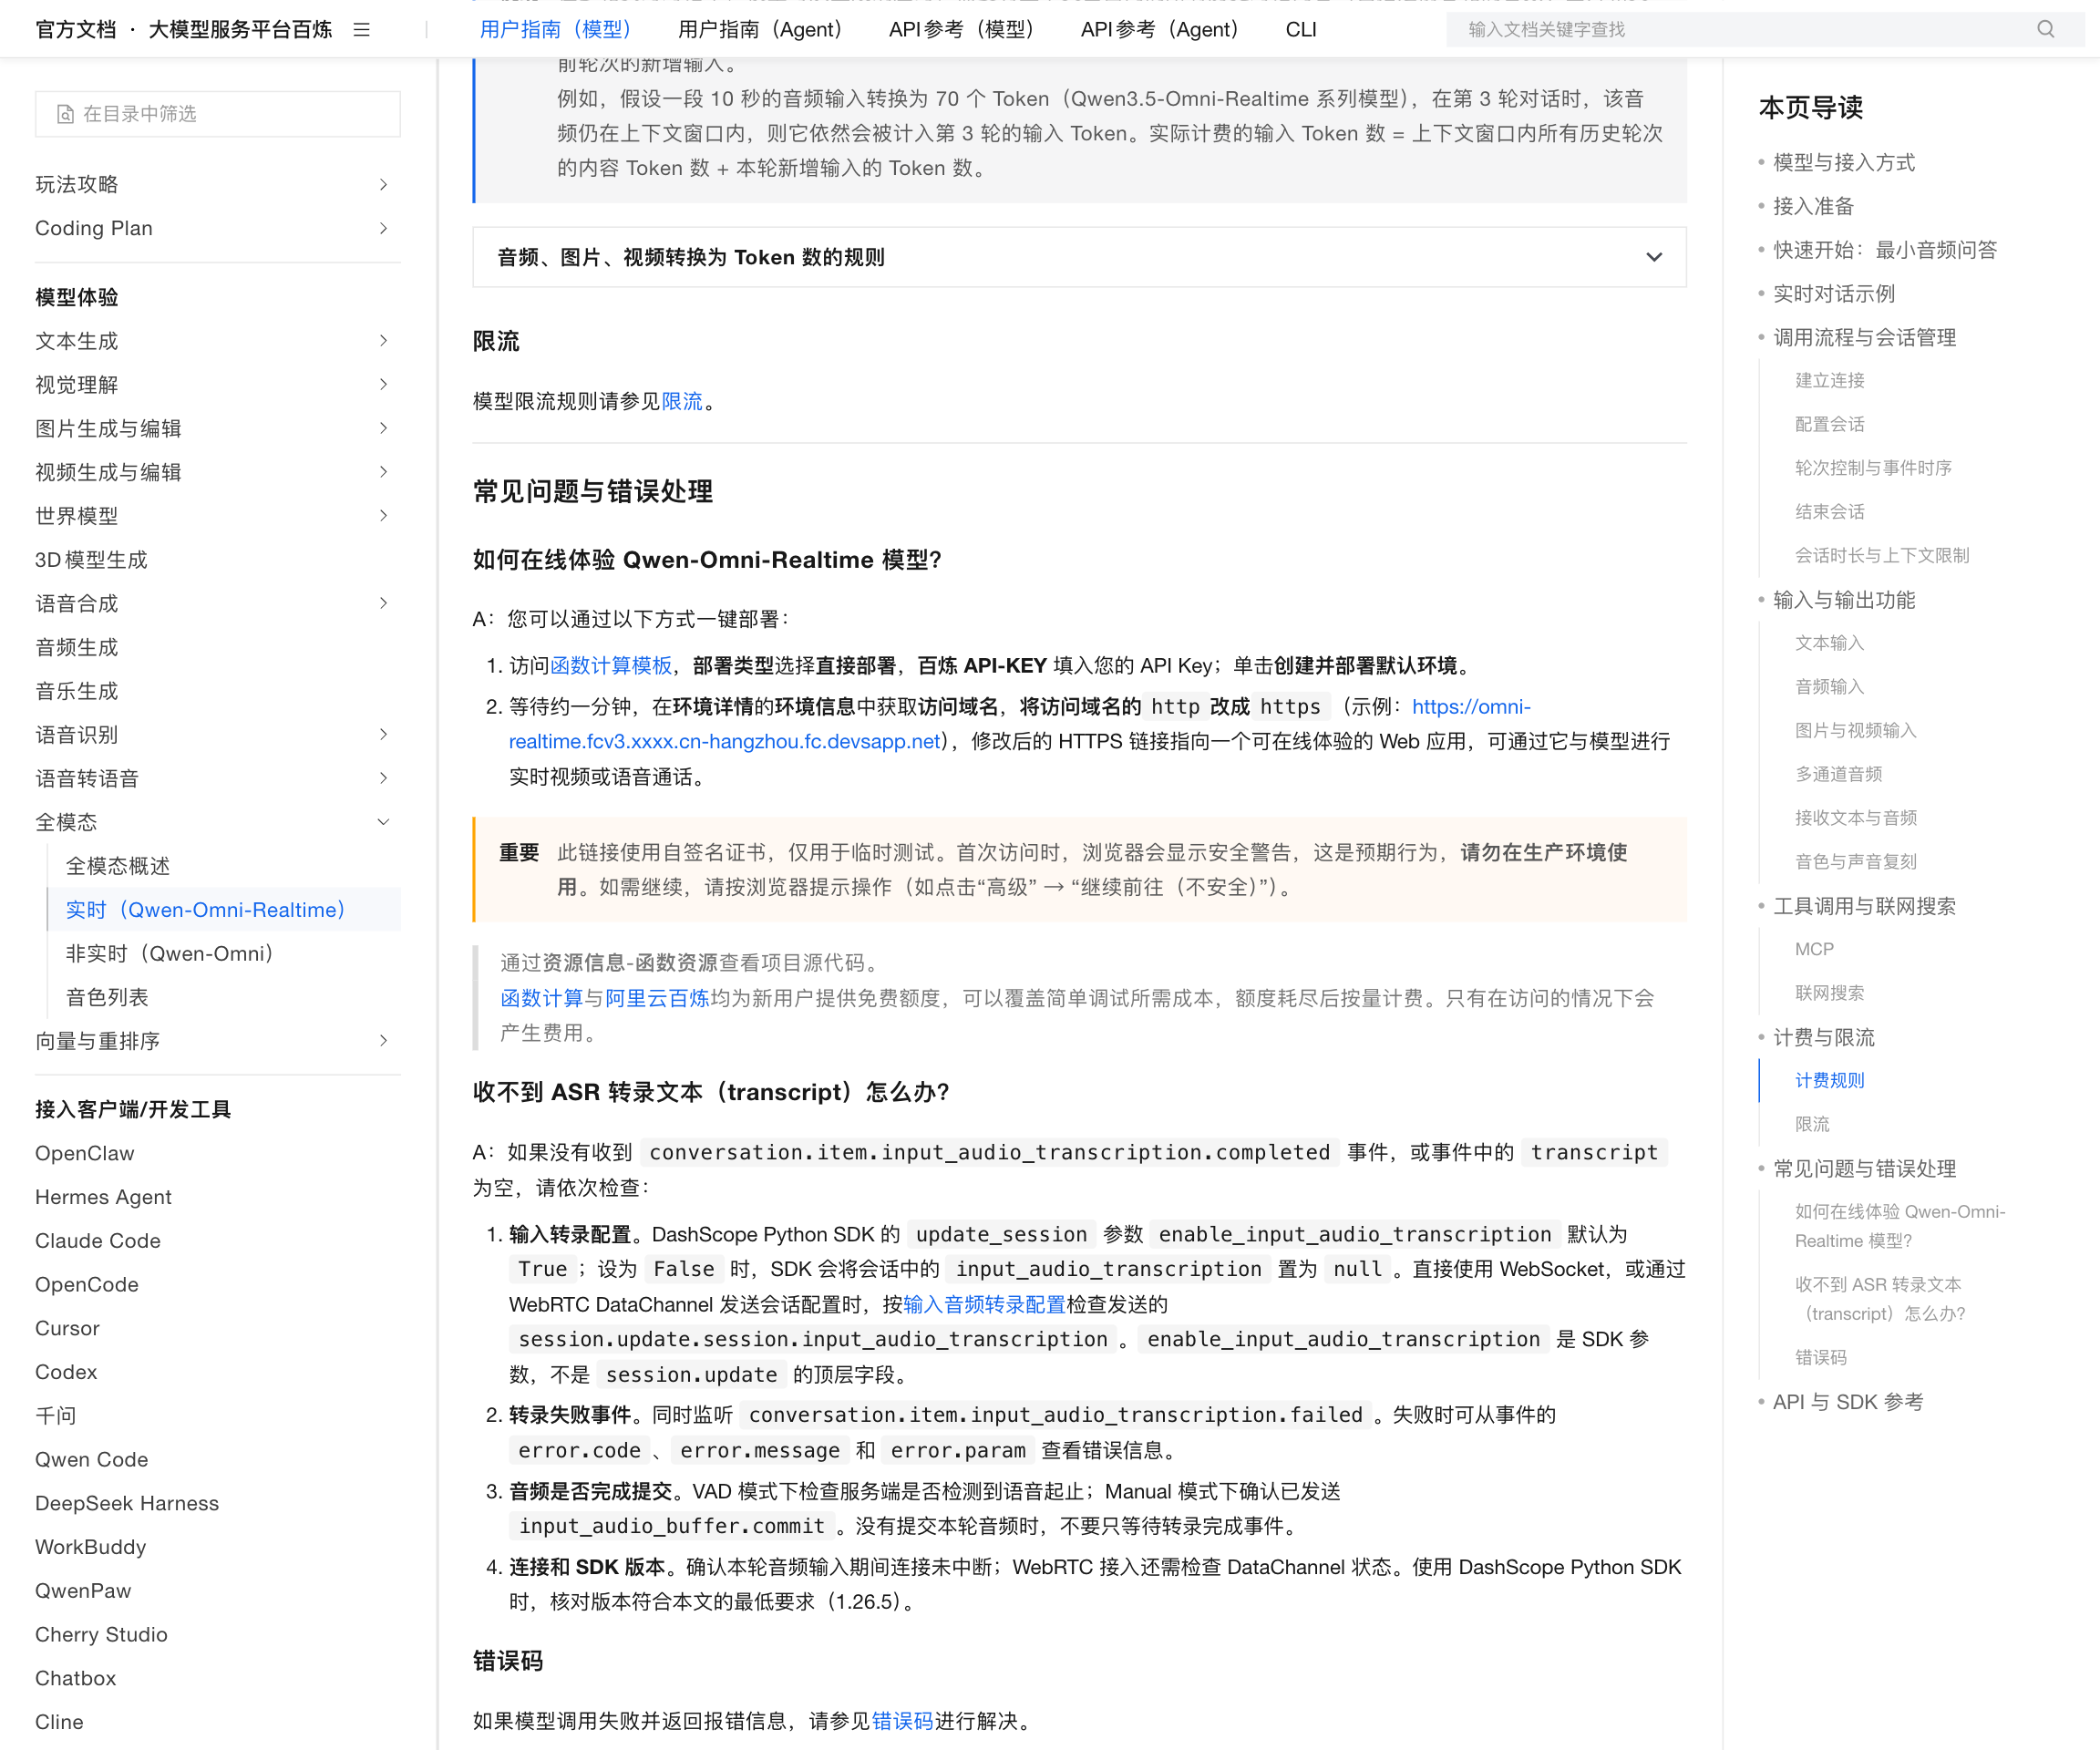Expand the 玩法攻略 section
This screenshot has height=1750, width=2100.
pos(217,184)
